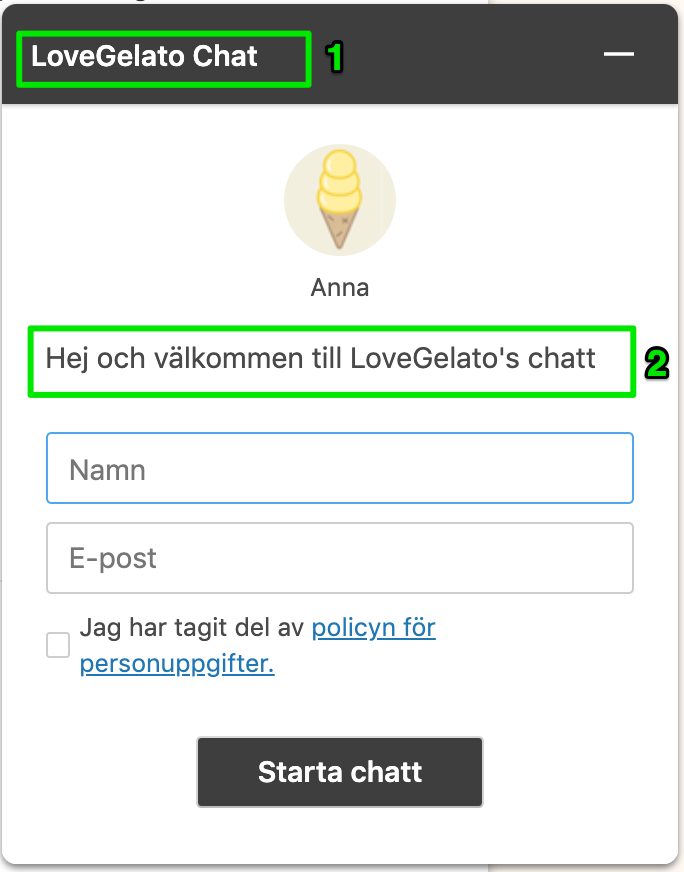Click the word "Chat" in the header

tap(225, 57)
